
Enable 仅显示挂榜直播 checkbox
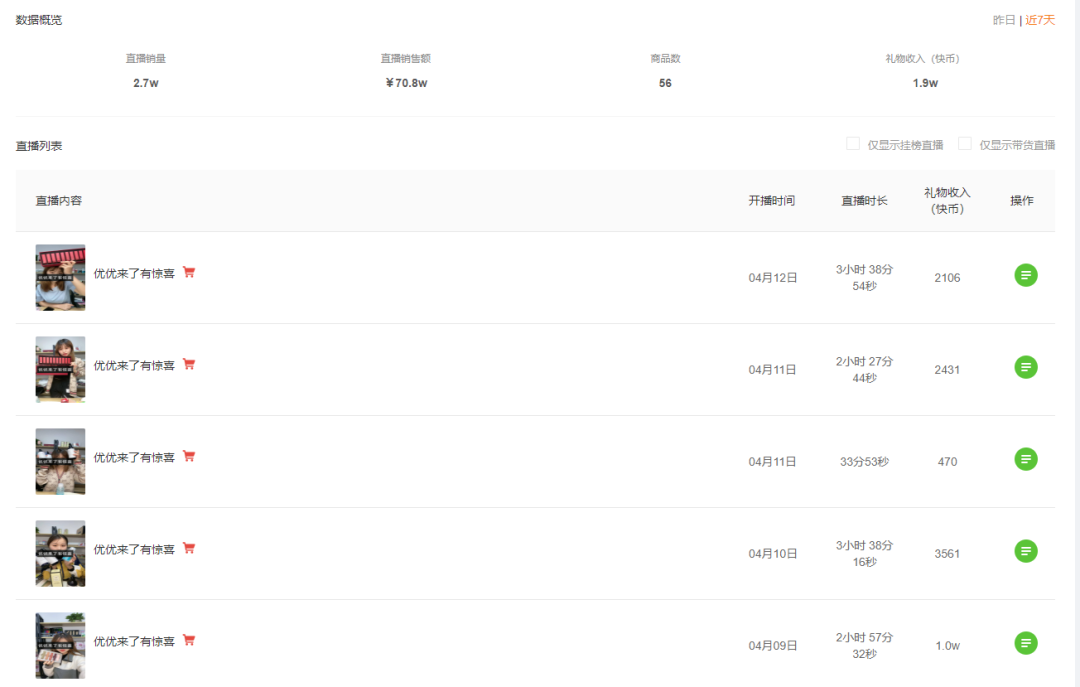853,143
